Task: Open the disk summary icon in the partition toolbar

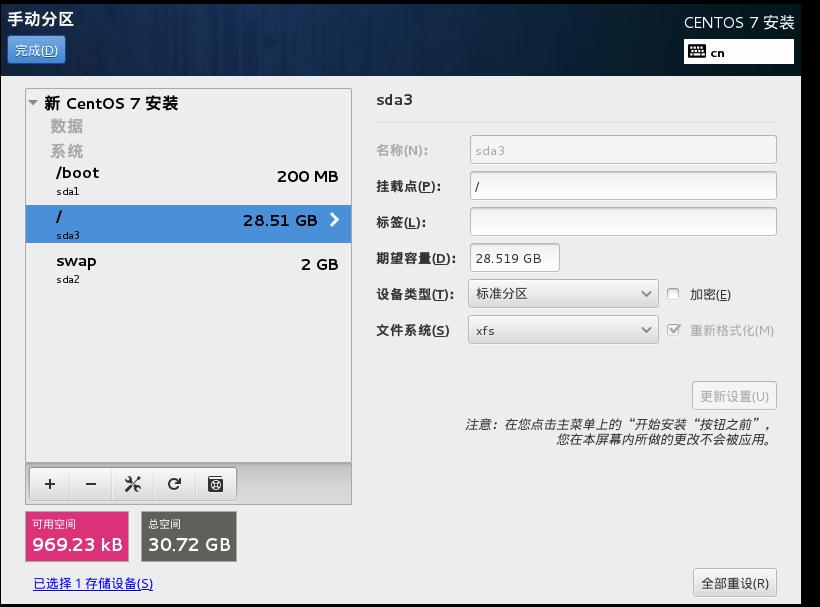Action: pos(215,484)
